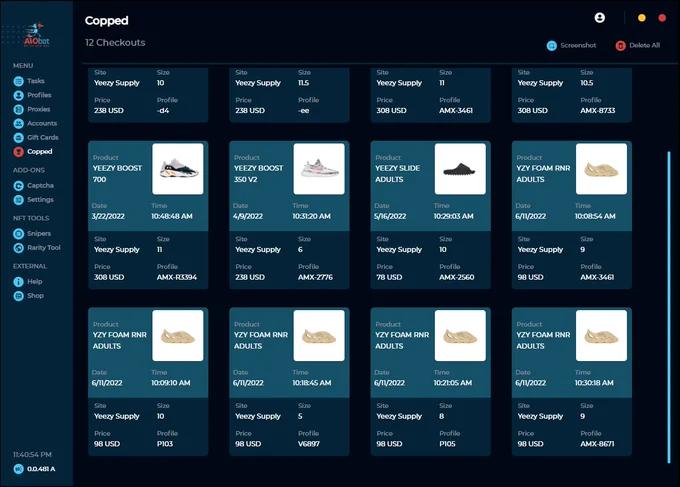
Task: Click the profile 'P105' text
Action: pos(447,444)
